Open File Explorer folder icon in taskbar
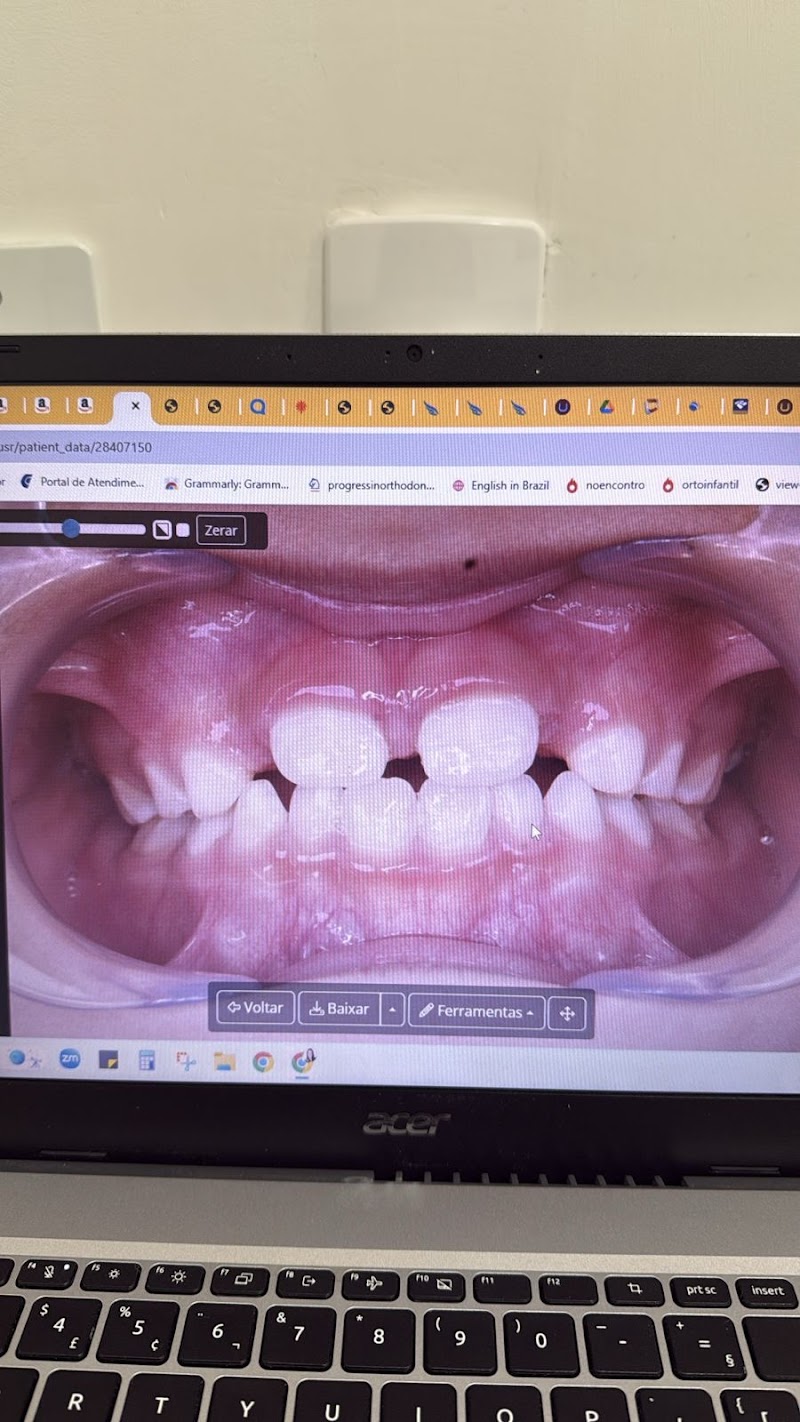This screenshot has height=1422, width=800. coord(224,1061)
